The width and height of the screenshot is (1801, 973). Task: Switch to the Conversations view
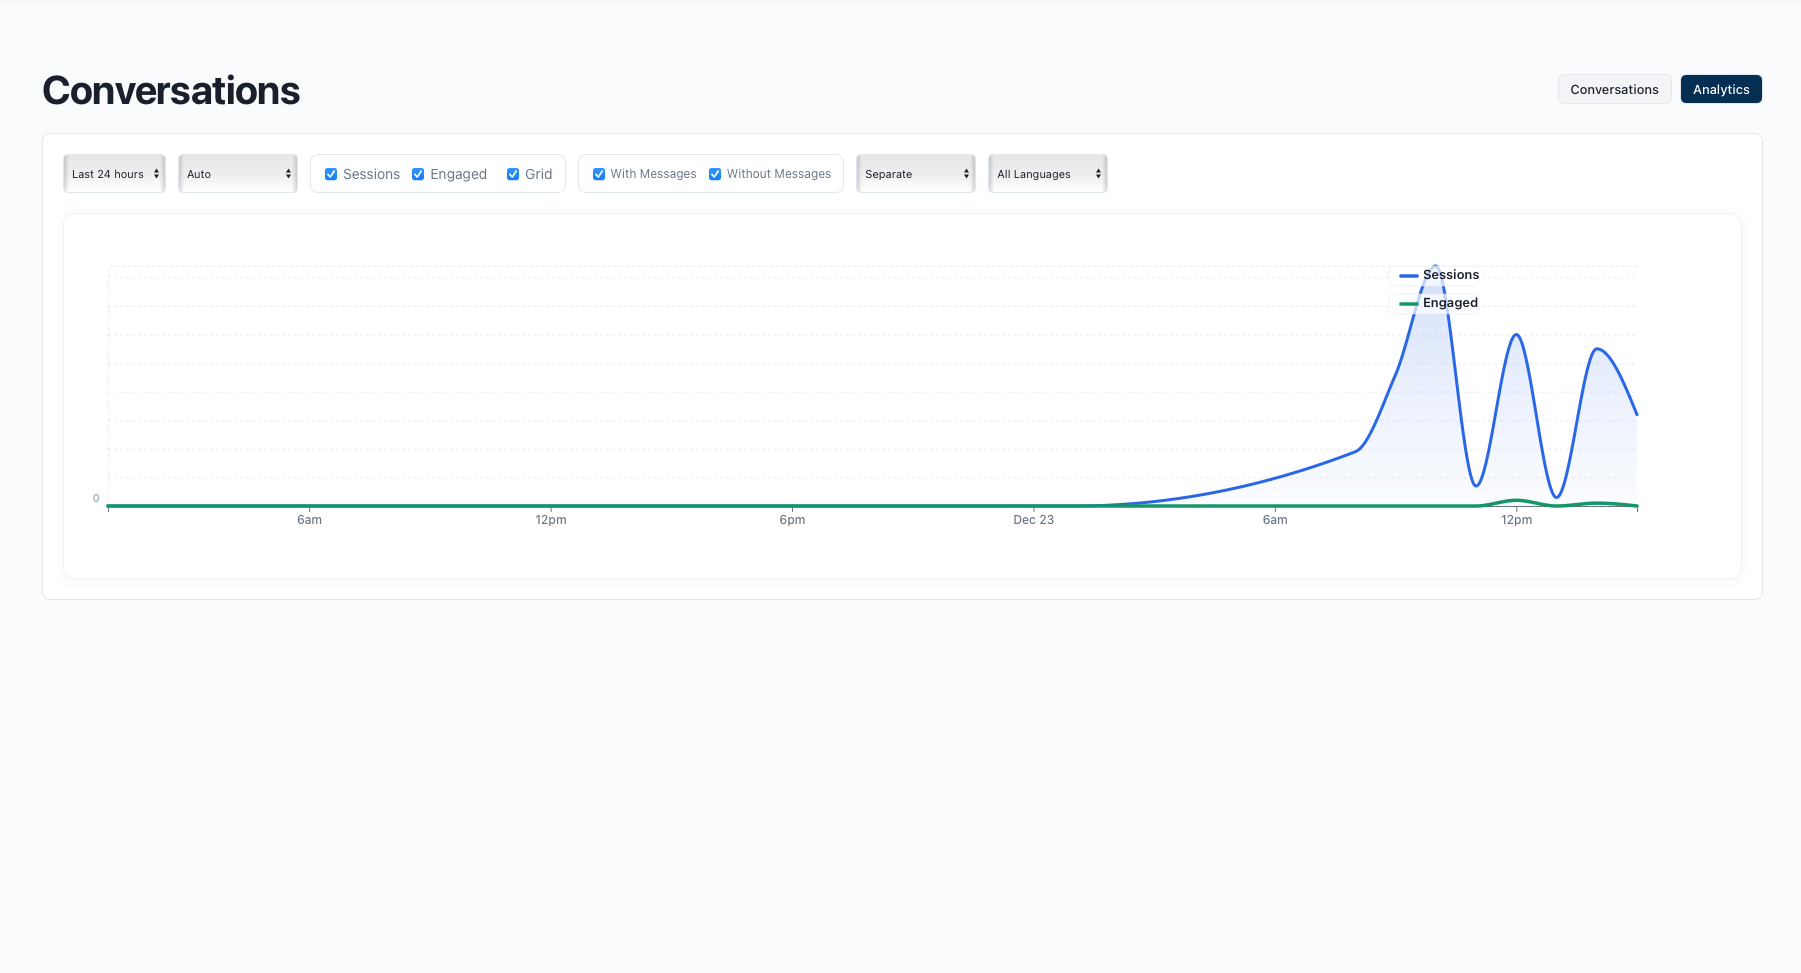click(1614, 89)
